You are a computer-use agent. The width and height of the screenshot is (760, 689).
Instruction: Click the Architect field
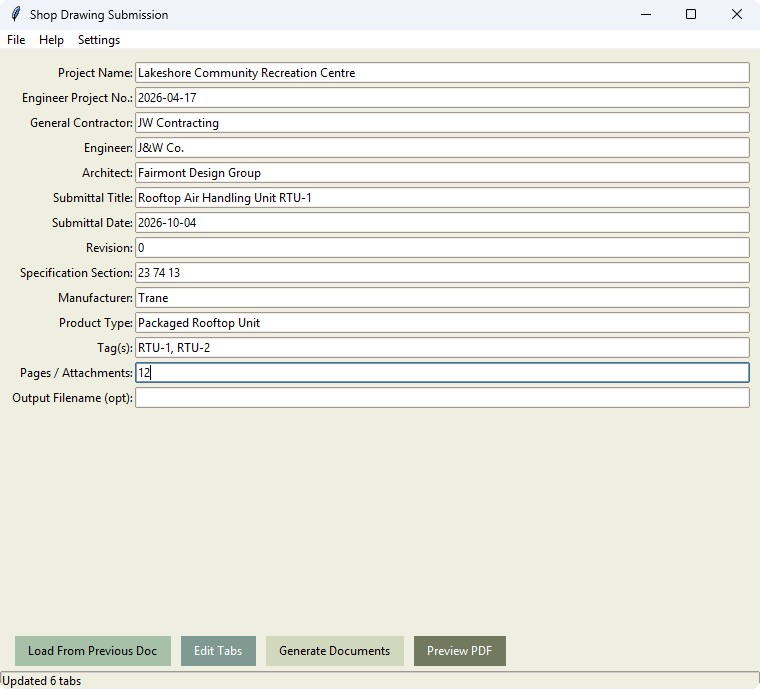[442, 173]
